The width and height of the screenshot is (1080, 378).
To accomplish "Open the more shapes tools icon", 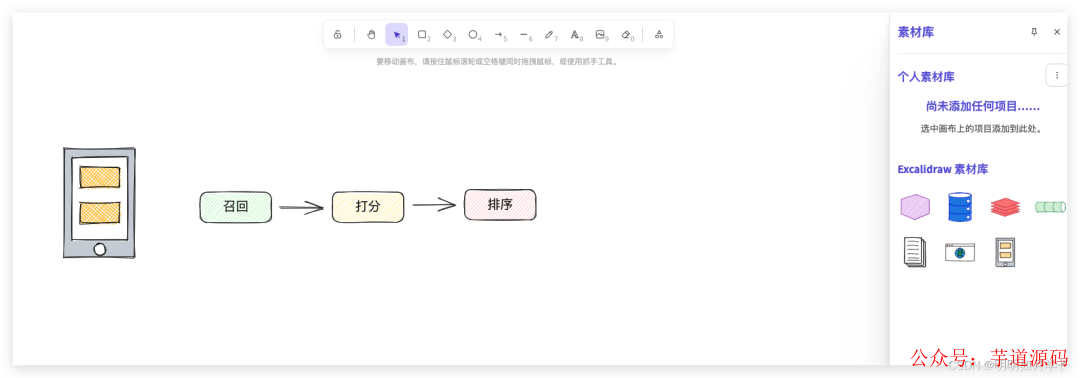I will [658, 34].
